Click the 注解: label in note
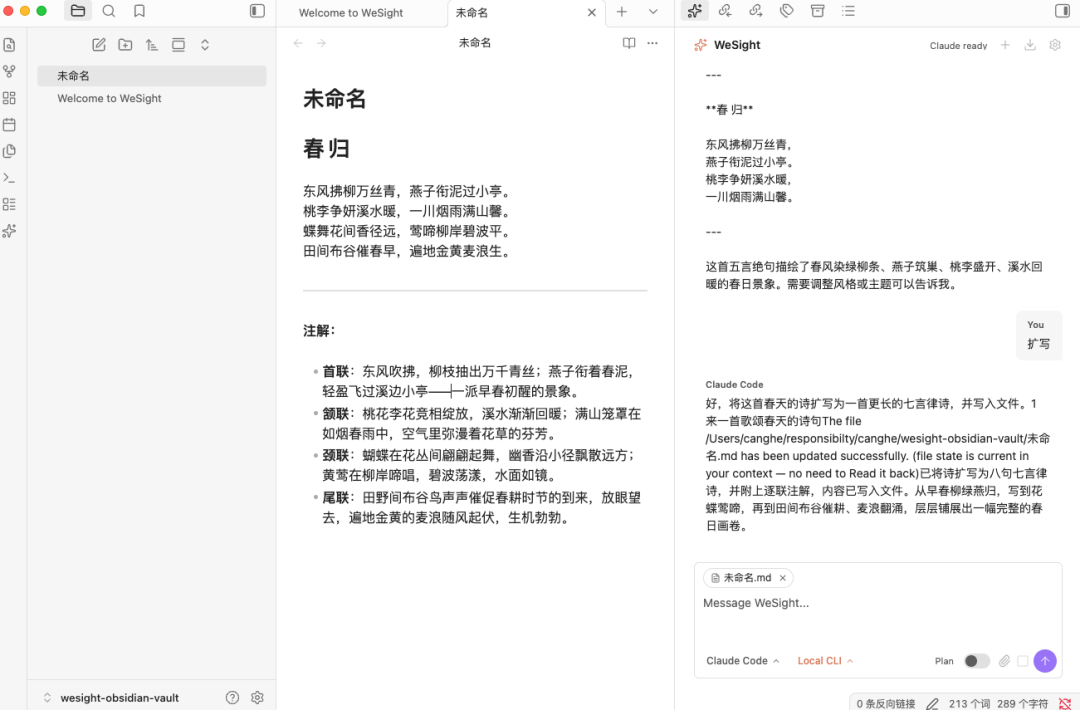1080x710 pixels. point(319,331)
